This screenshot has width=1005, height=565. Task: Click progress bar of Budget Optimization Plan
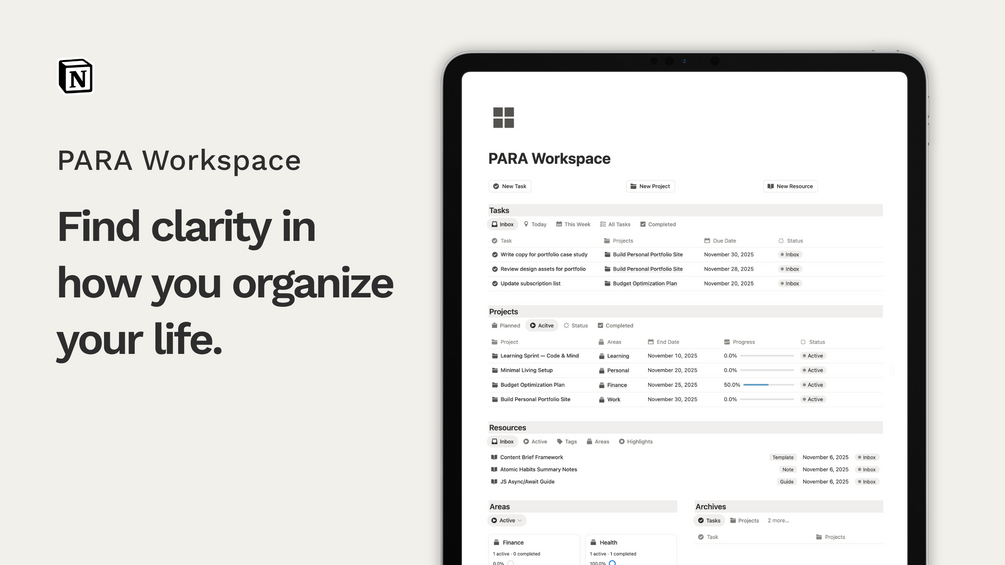click(x=768, y=385)
